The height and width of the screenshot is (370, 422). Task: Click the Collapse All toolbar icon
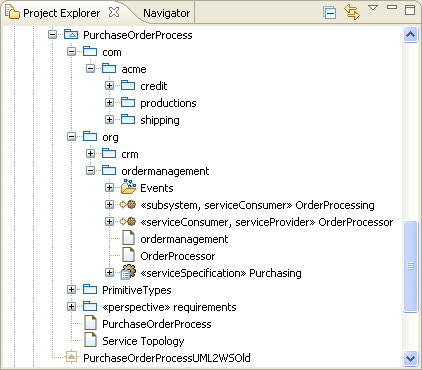click(329, 13)
